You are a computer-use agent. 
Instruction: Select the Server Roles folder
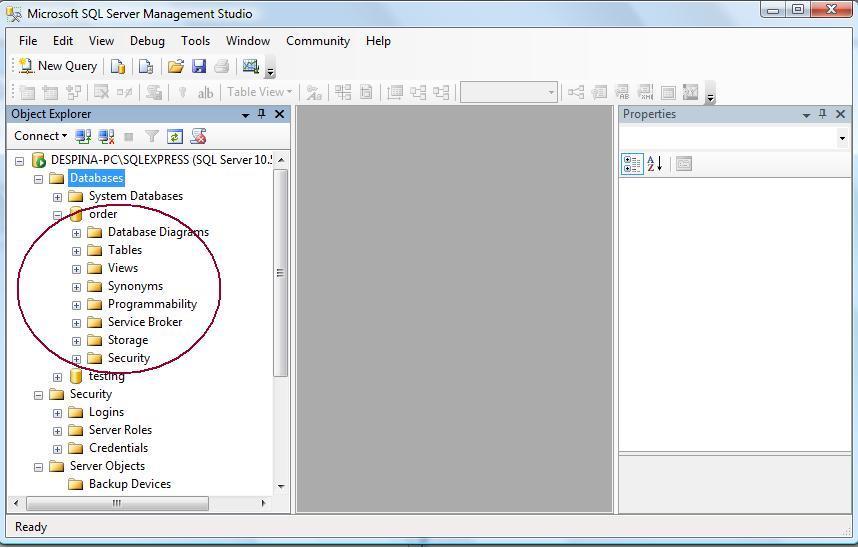point(120,430)
